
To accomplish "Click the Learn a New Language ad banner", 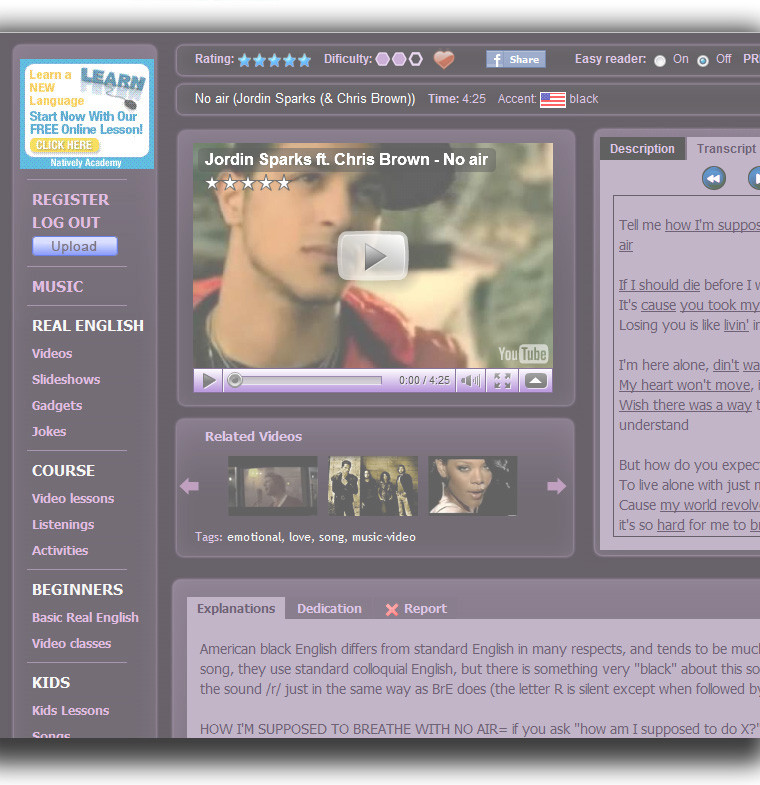I will coord(87,114).
